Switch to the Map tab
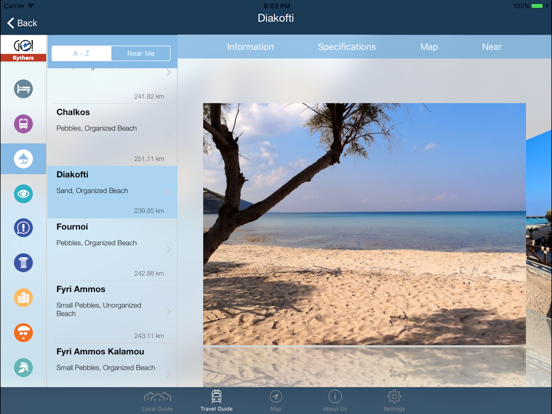The height and width of the screenshot is (414, 552). [429, 47]
